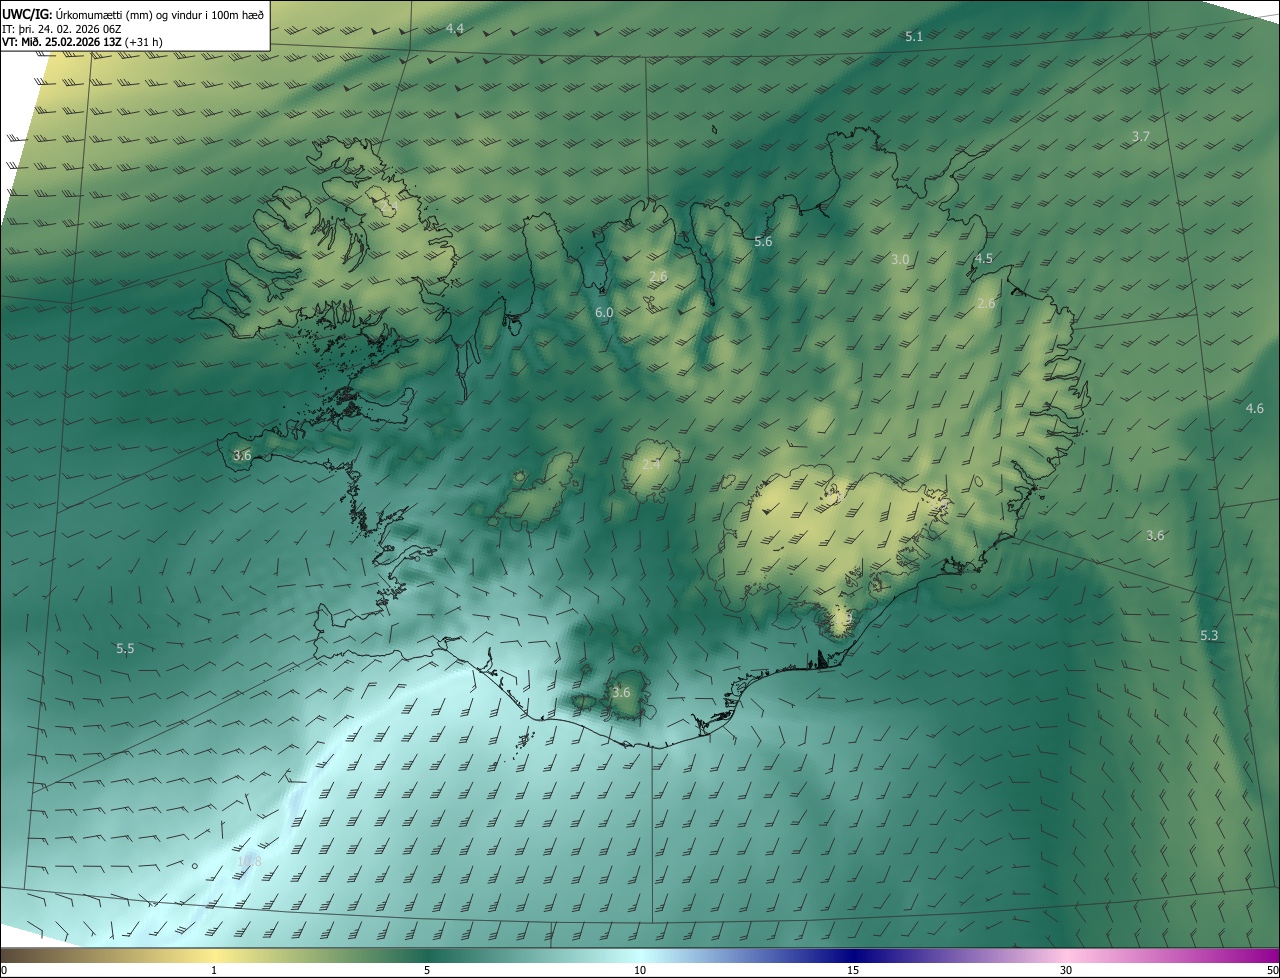Screen dimensions: 1280x978
Task: Click the 3.6 label inside the Mýrdalsjökull glacier outline
Action: click(621, 693)
